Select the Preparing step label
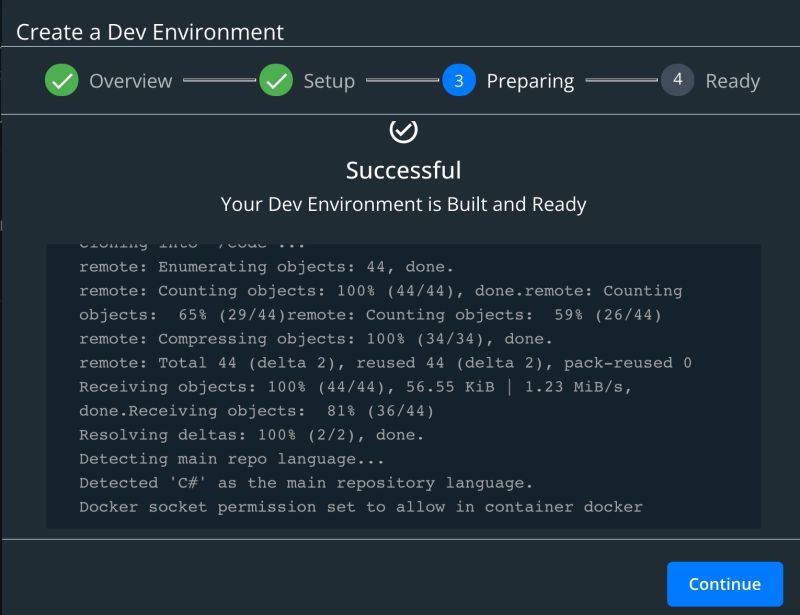 click(531, 81)
